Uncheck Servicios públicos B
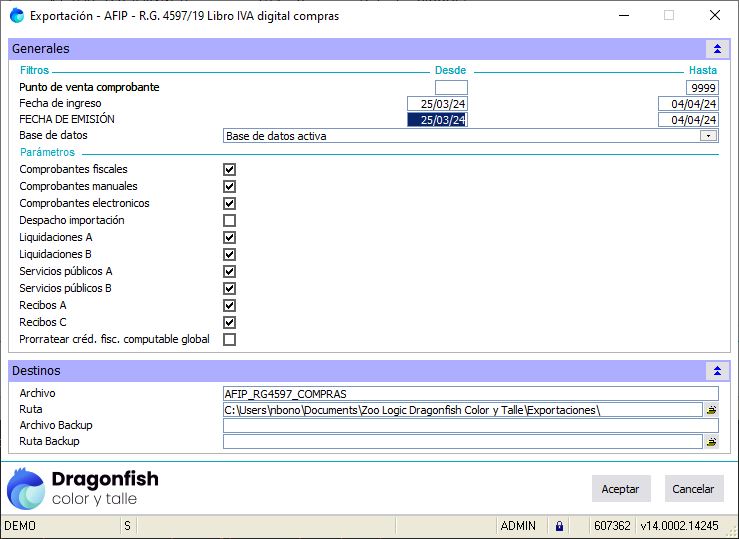The width and height of the screenshot is (739, 539). 230,288
